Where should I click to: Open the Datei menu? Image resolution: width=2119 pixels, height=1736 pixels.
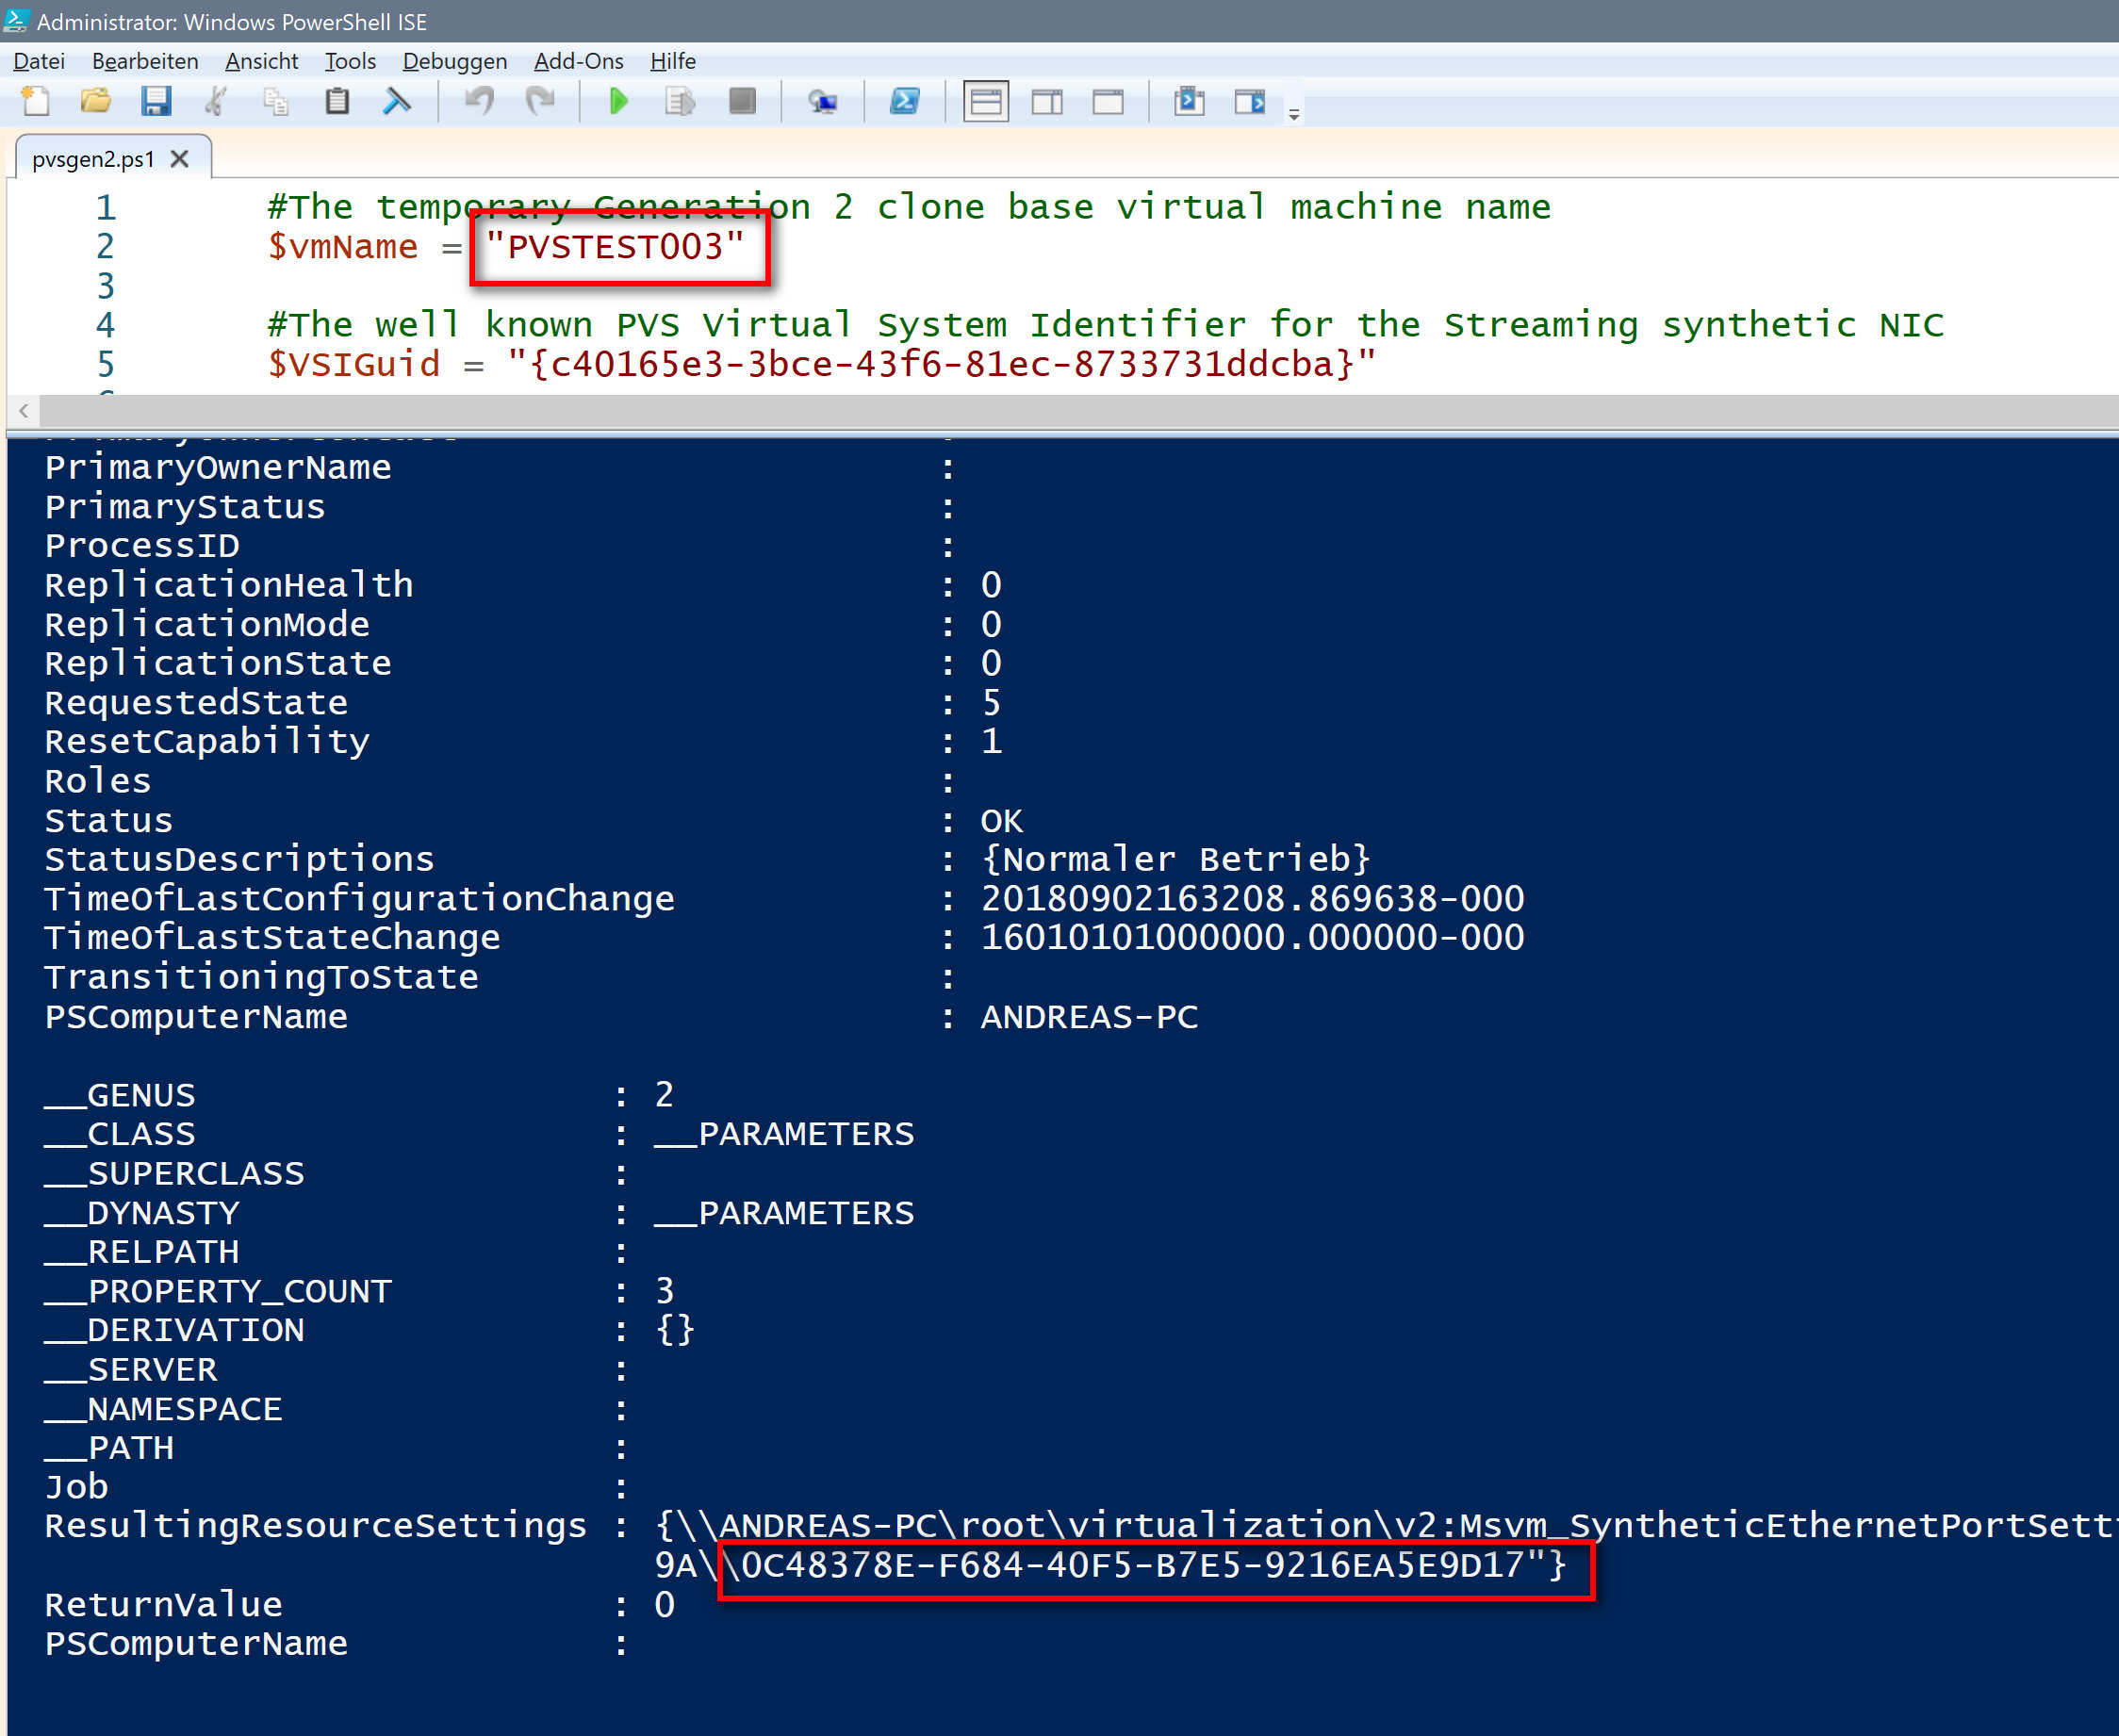click(39, 61)
